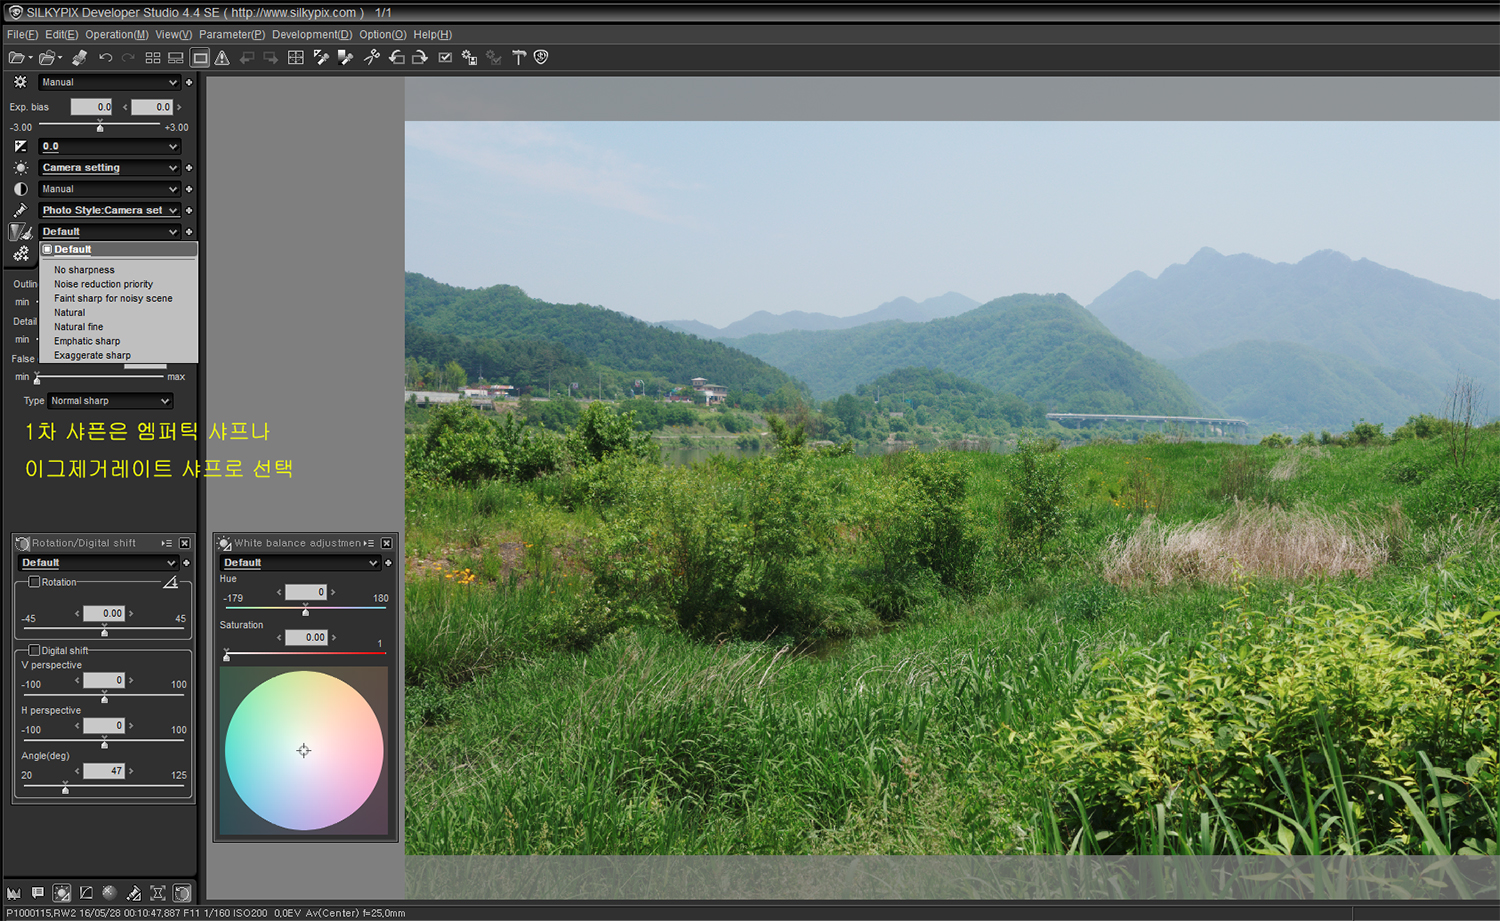The image size is (1500, 921).
Task: Click the open file folder icon
Action: pos(17,58)
